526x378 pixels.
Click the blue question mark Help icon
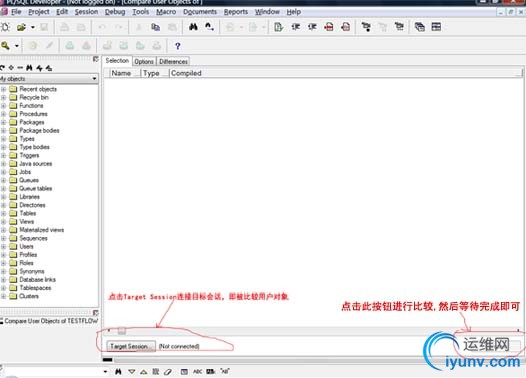(177, 46)
